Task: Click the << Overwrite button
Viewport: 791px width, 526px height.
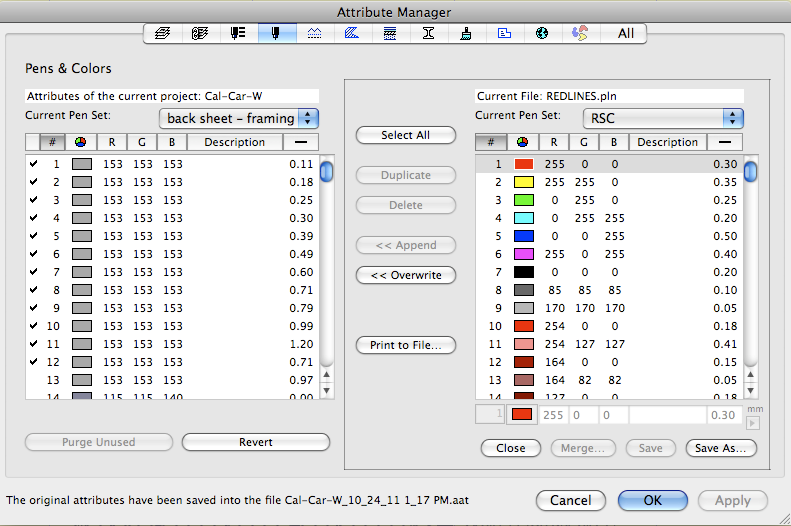Action: pos(406,275)
